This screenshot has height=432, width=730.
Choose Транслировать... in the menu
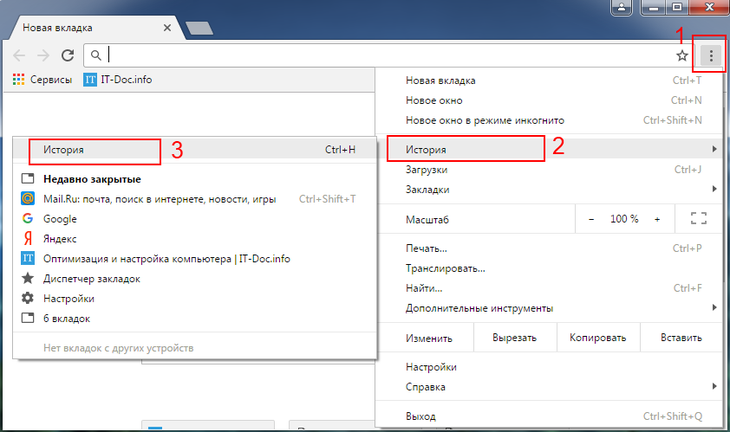[549, 269]
